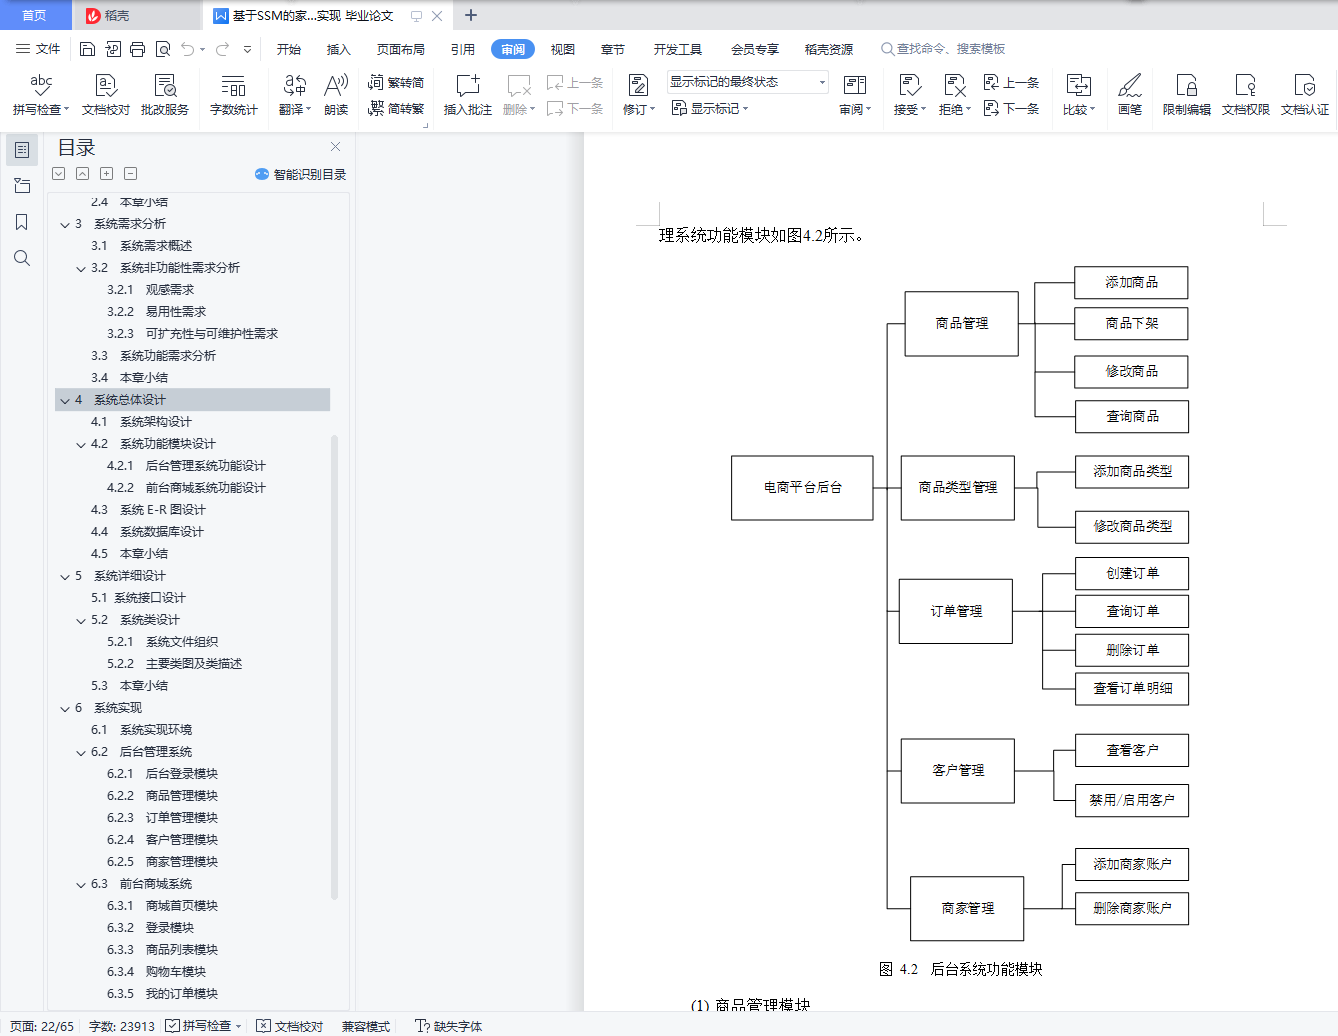Screen dimensions: 1338x1036
Task: Switch to the 插入 ribbon tab
Action: pos(339,49)
